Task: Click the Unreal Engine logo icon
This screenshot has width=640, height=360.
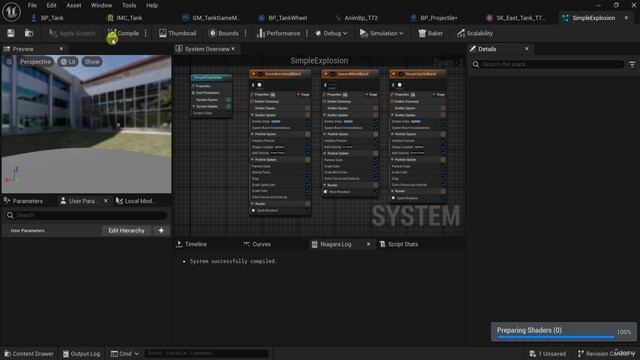Action: pyautogui.click(x=11, y=12)
